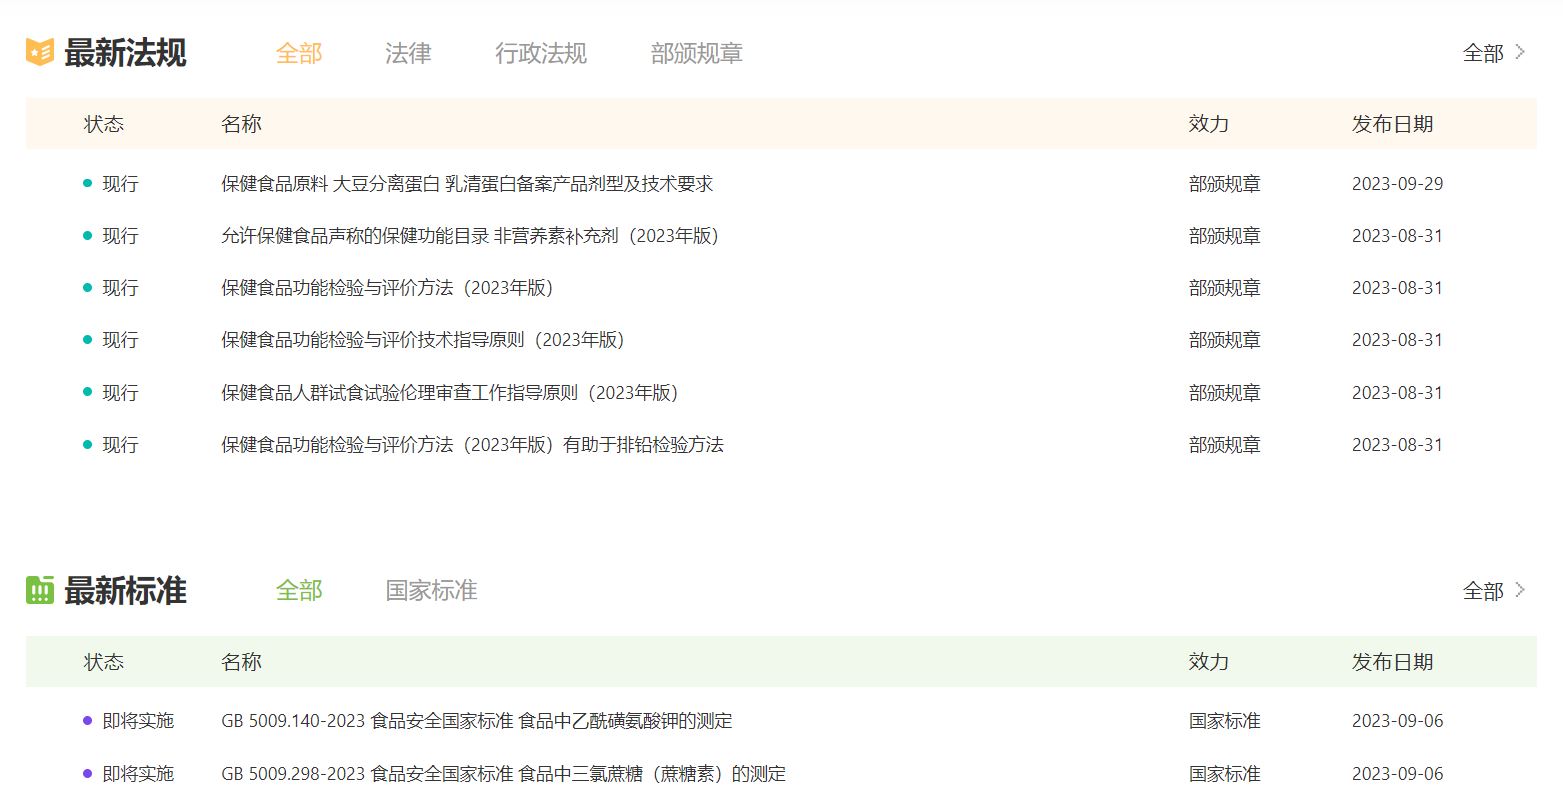Click 效力 header in 最新法规 table
1563x796 pixels.
[x=1208, y=124]
